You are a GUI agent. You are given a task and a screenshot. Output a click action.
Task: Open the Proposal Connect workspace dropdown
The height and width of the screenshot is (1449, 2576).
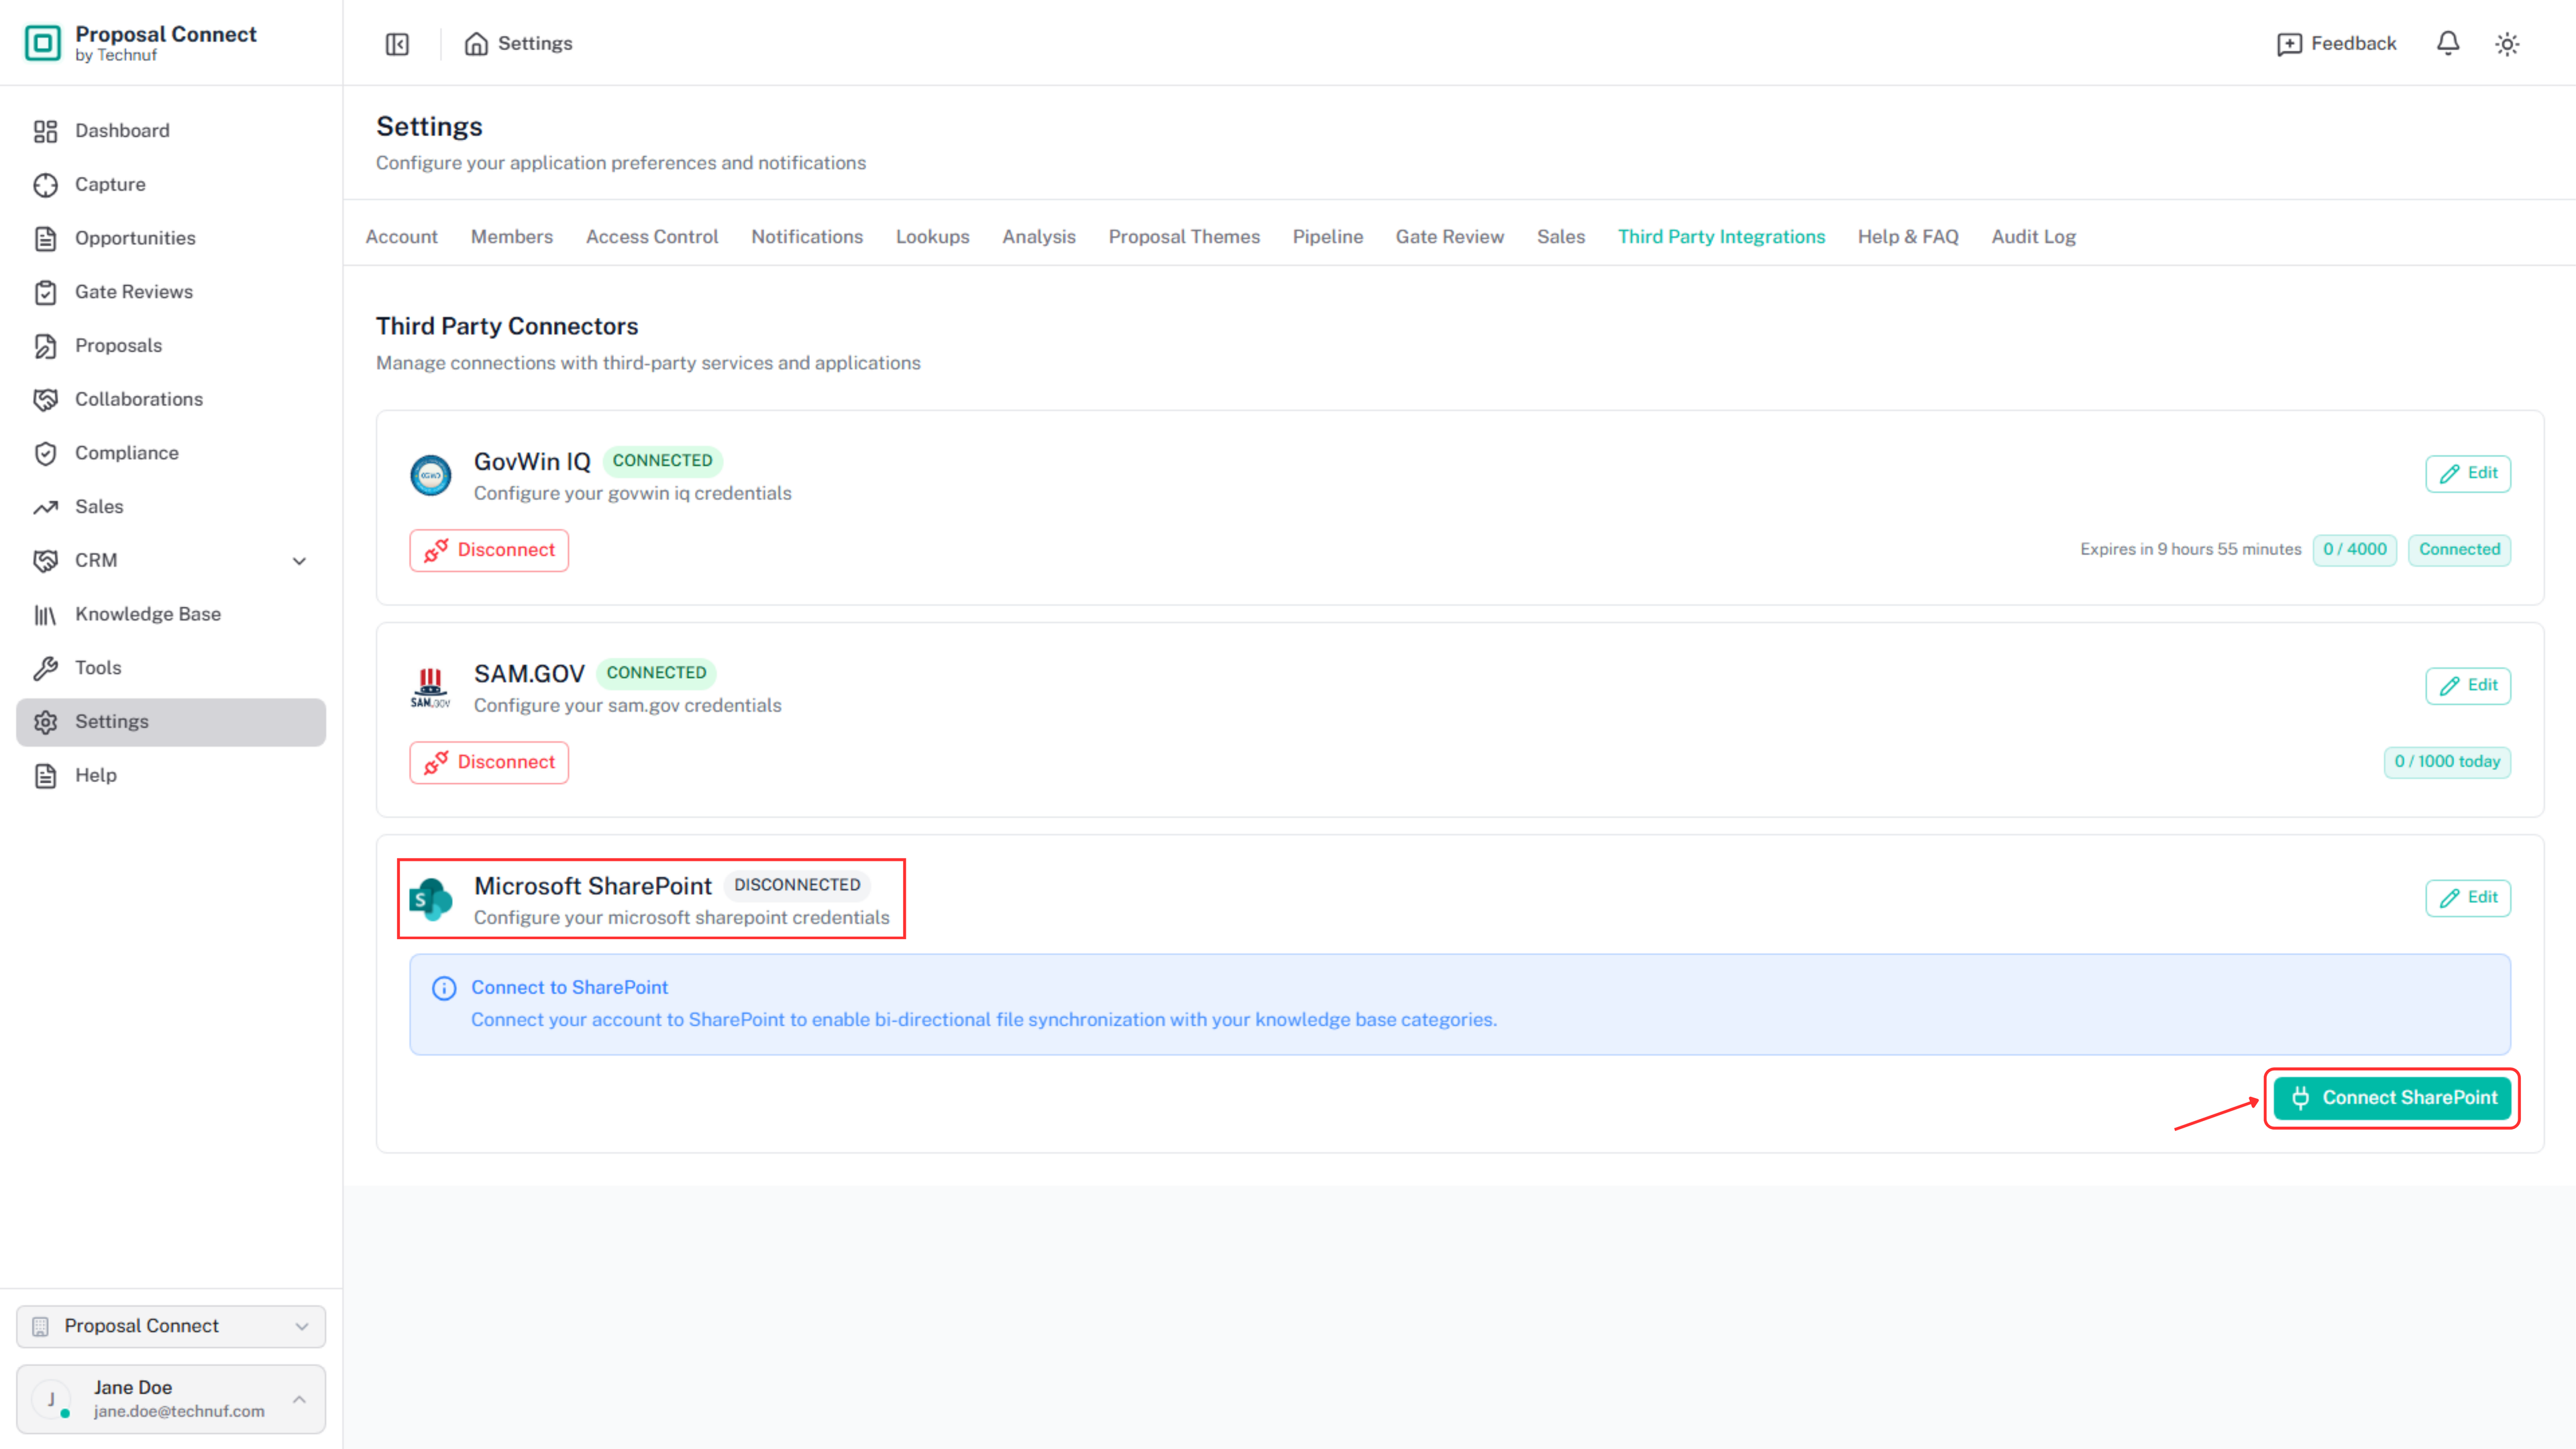(171, 1326)
